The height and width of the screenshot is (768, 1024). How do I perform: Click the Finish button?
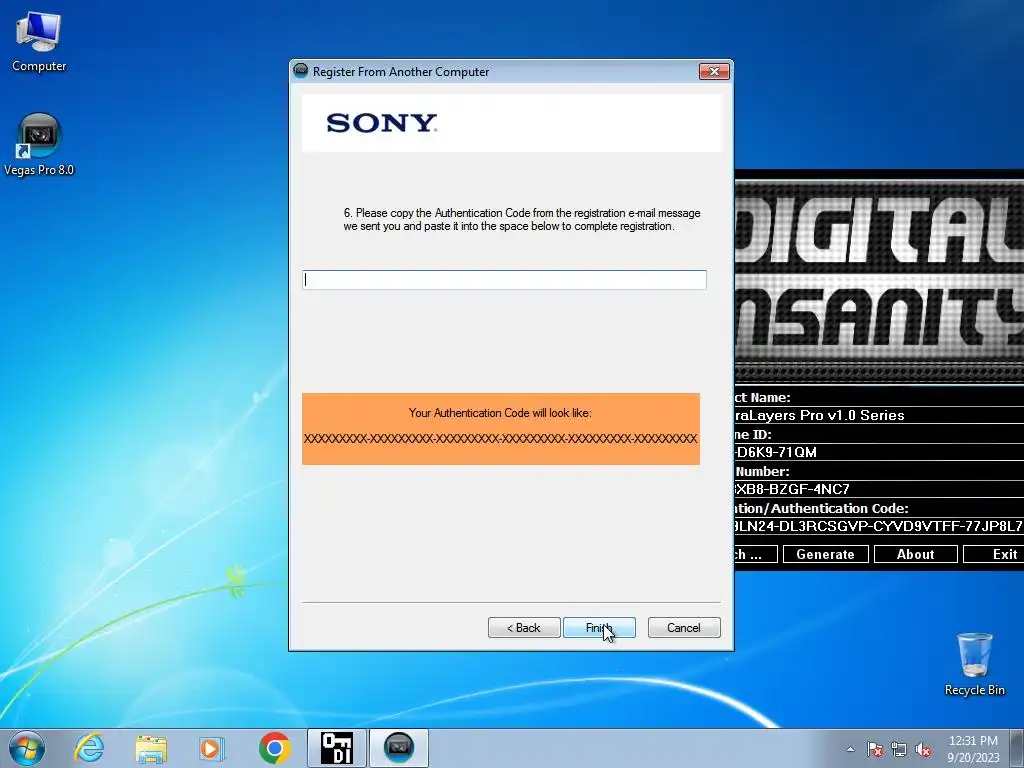599,628
